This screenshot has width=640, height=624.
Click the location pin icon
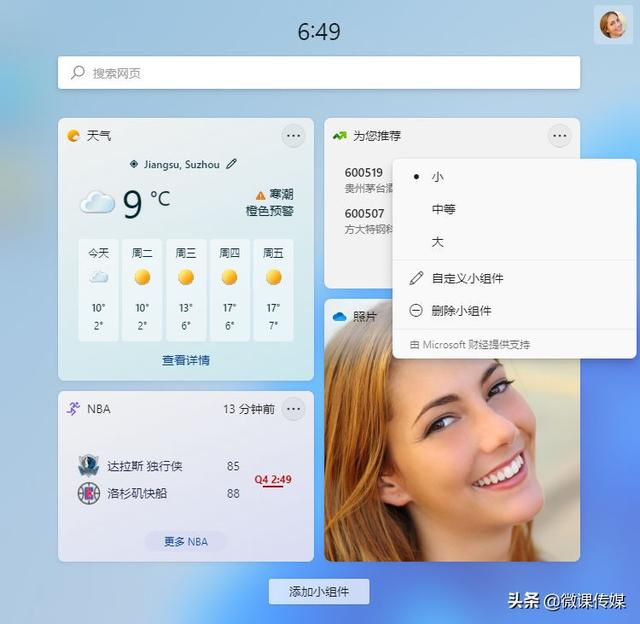coord(133,164)
